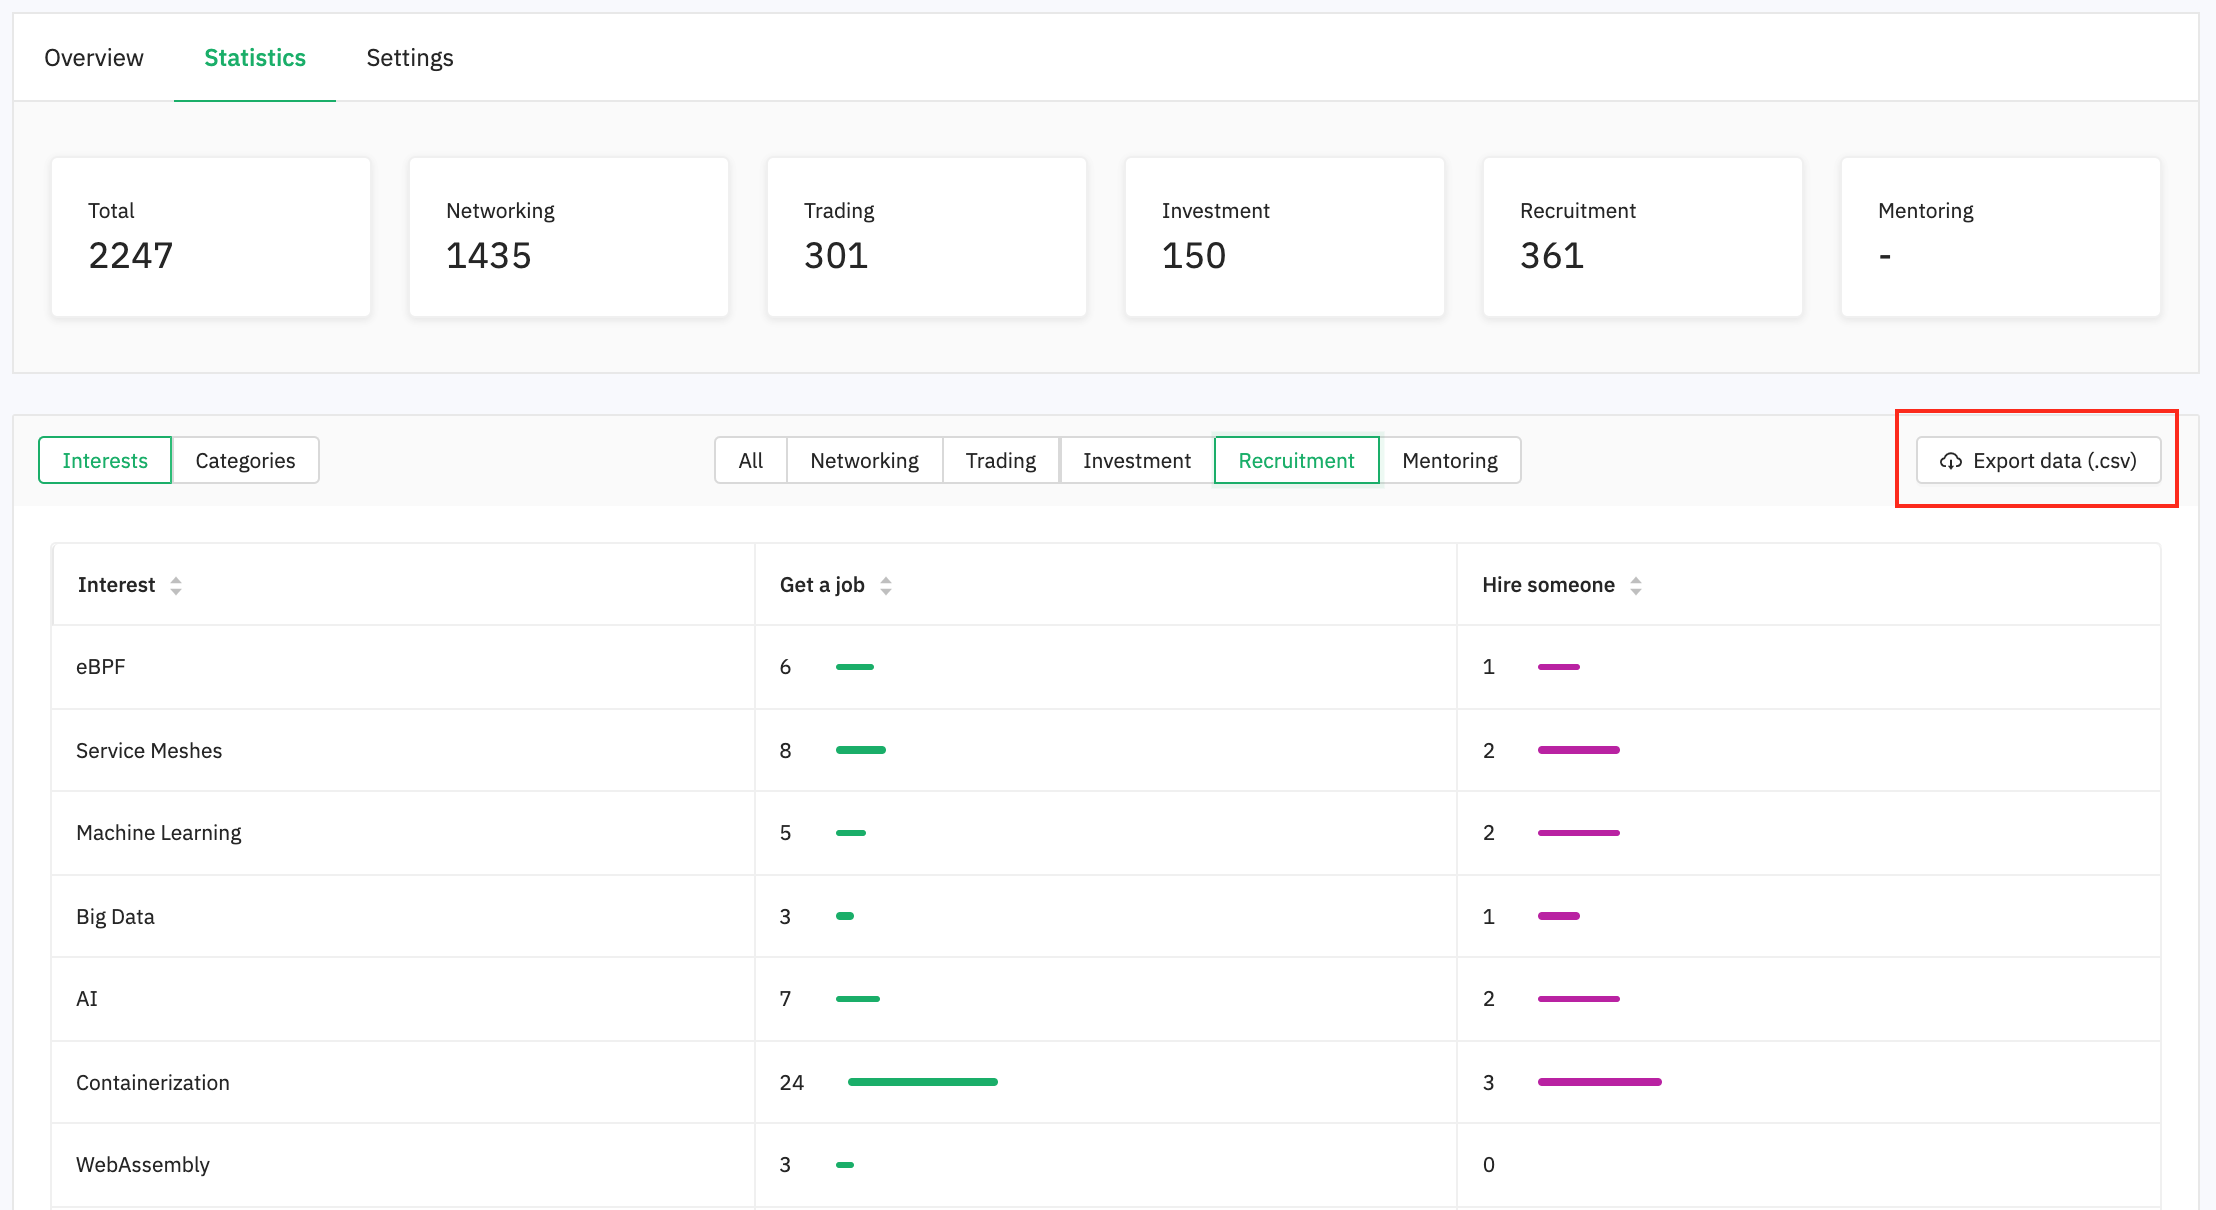Click the AI interest row
This screenshot has height=1210, width=2216.
[x=1106, y=999]
